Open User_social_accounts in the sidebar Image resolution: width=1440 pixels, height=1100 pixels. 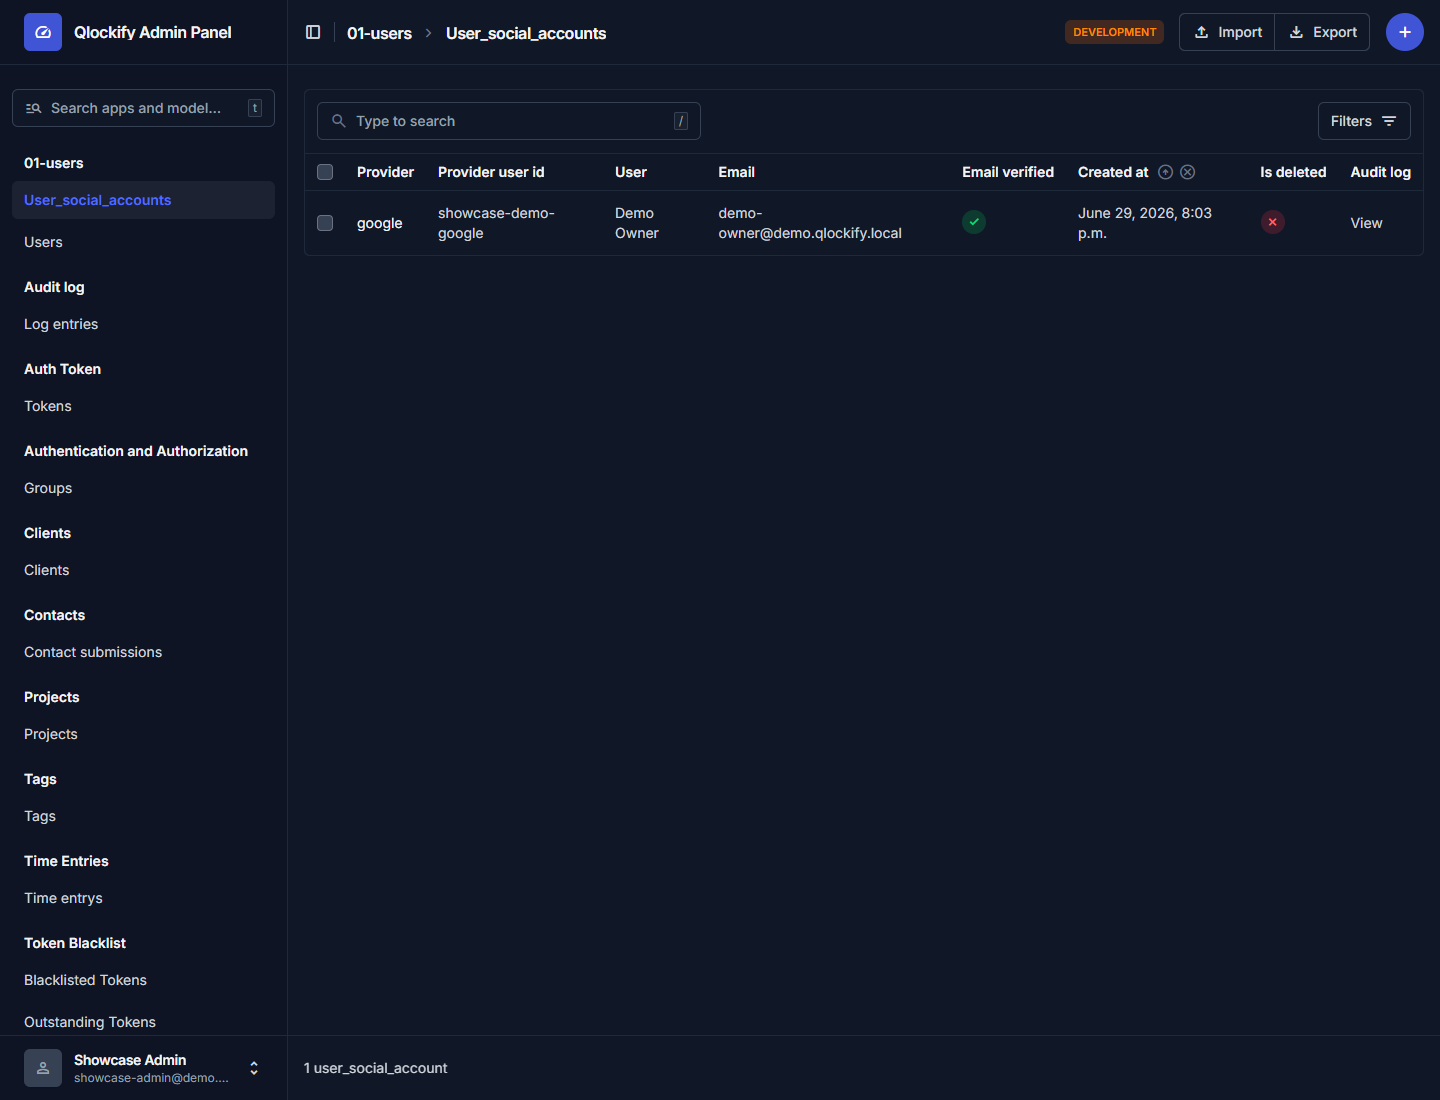pos(143,200)
